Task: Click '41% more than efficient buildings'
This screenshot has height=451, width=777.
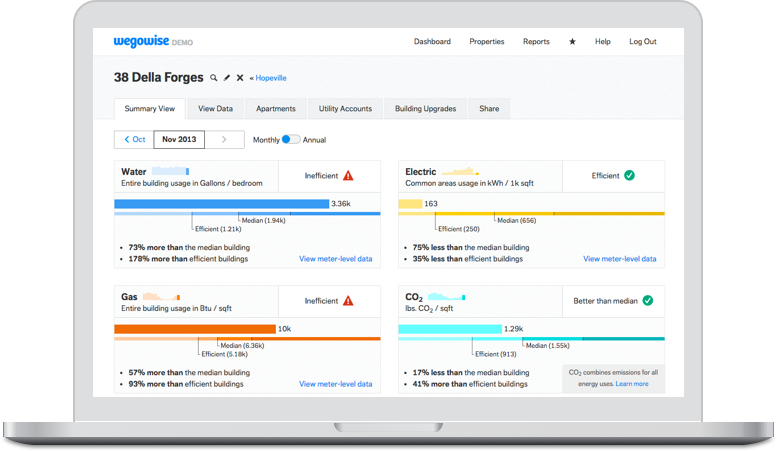Action: coord(470,384)
